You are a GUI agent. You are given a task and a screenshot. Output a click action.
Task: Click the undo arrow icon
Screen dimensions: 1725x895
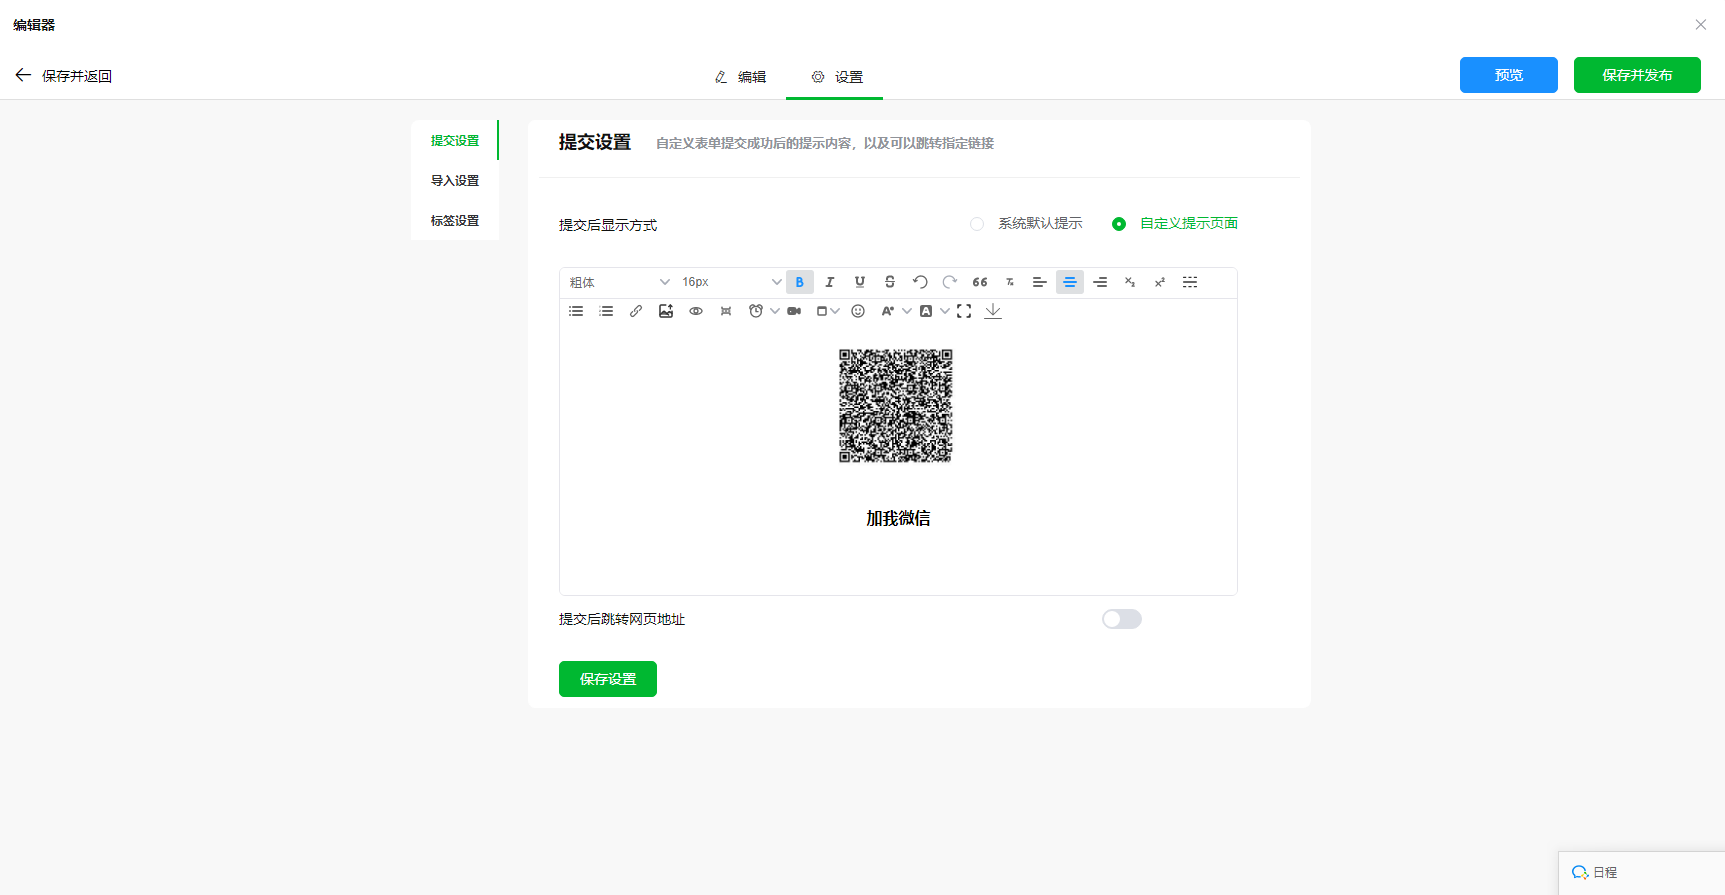tap(920, 282)
